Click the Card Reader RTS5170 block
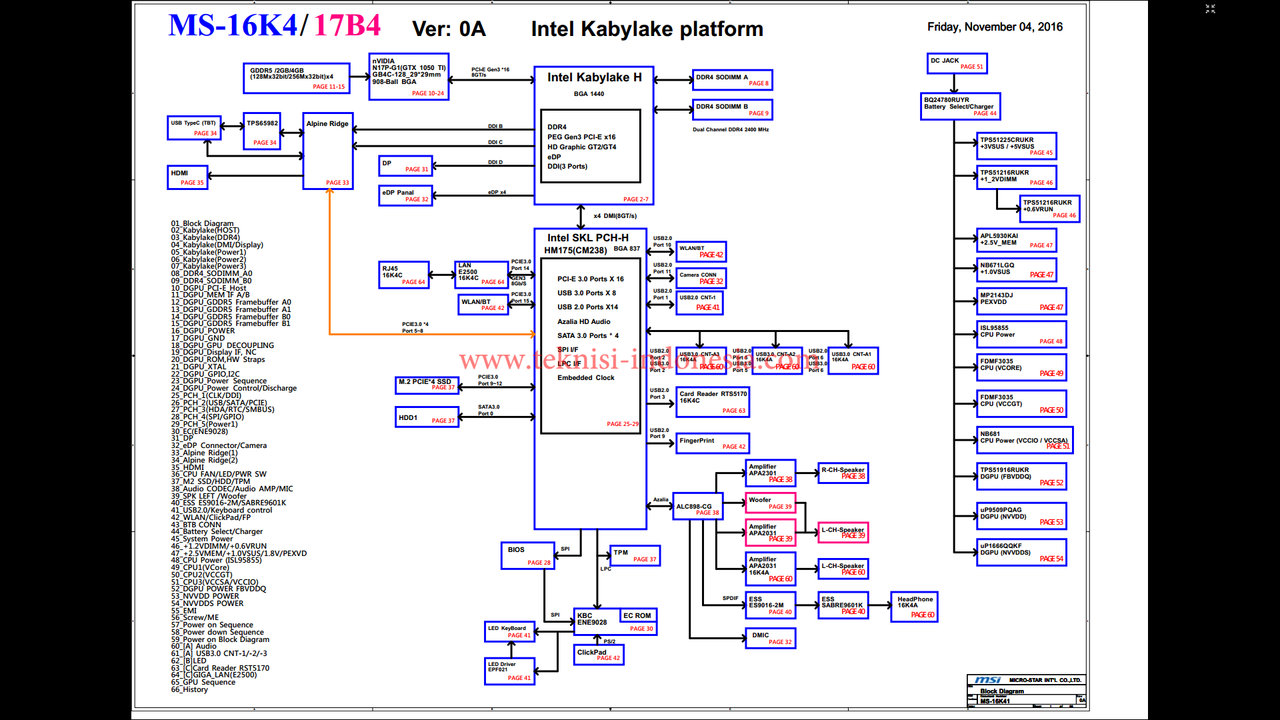The width and height of the screenshot is (1280, 720). [x=712, y=402]
